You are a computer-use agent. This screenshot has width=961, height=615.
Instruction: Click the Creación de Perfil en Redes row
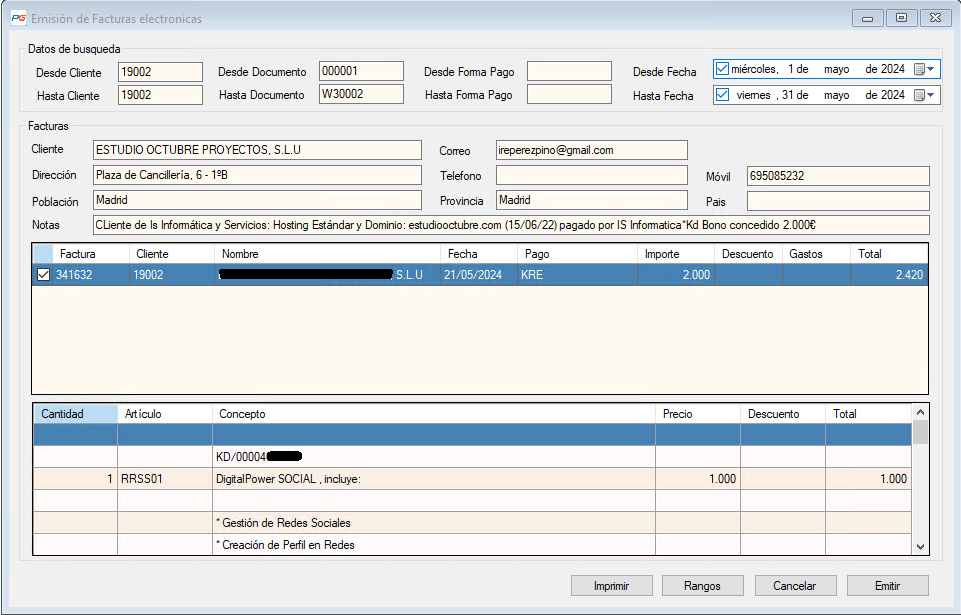tap(434, 544)
